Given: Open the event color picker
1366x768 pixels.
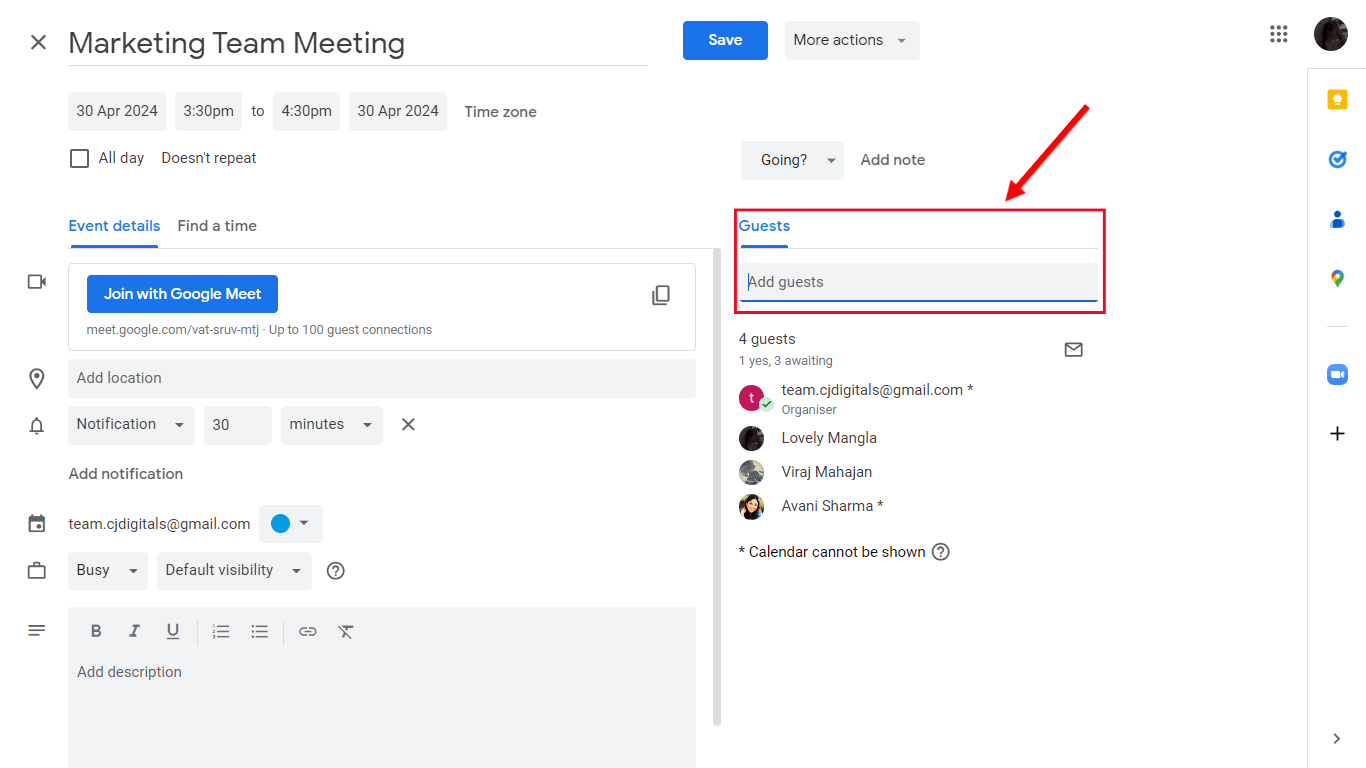Looking at the screenshot, I should pyautogui.click(x=290, y=524).
